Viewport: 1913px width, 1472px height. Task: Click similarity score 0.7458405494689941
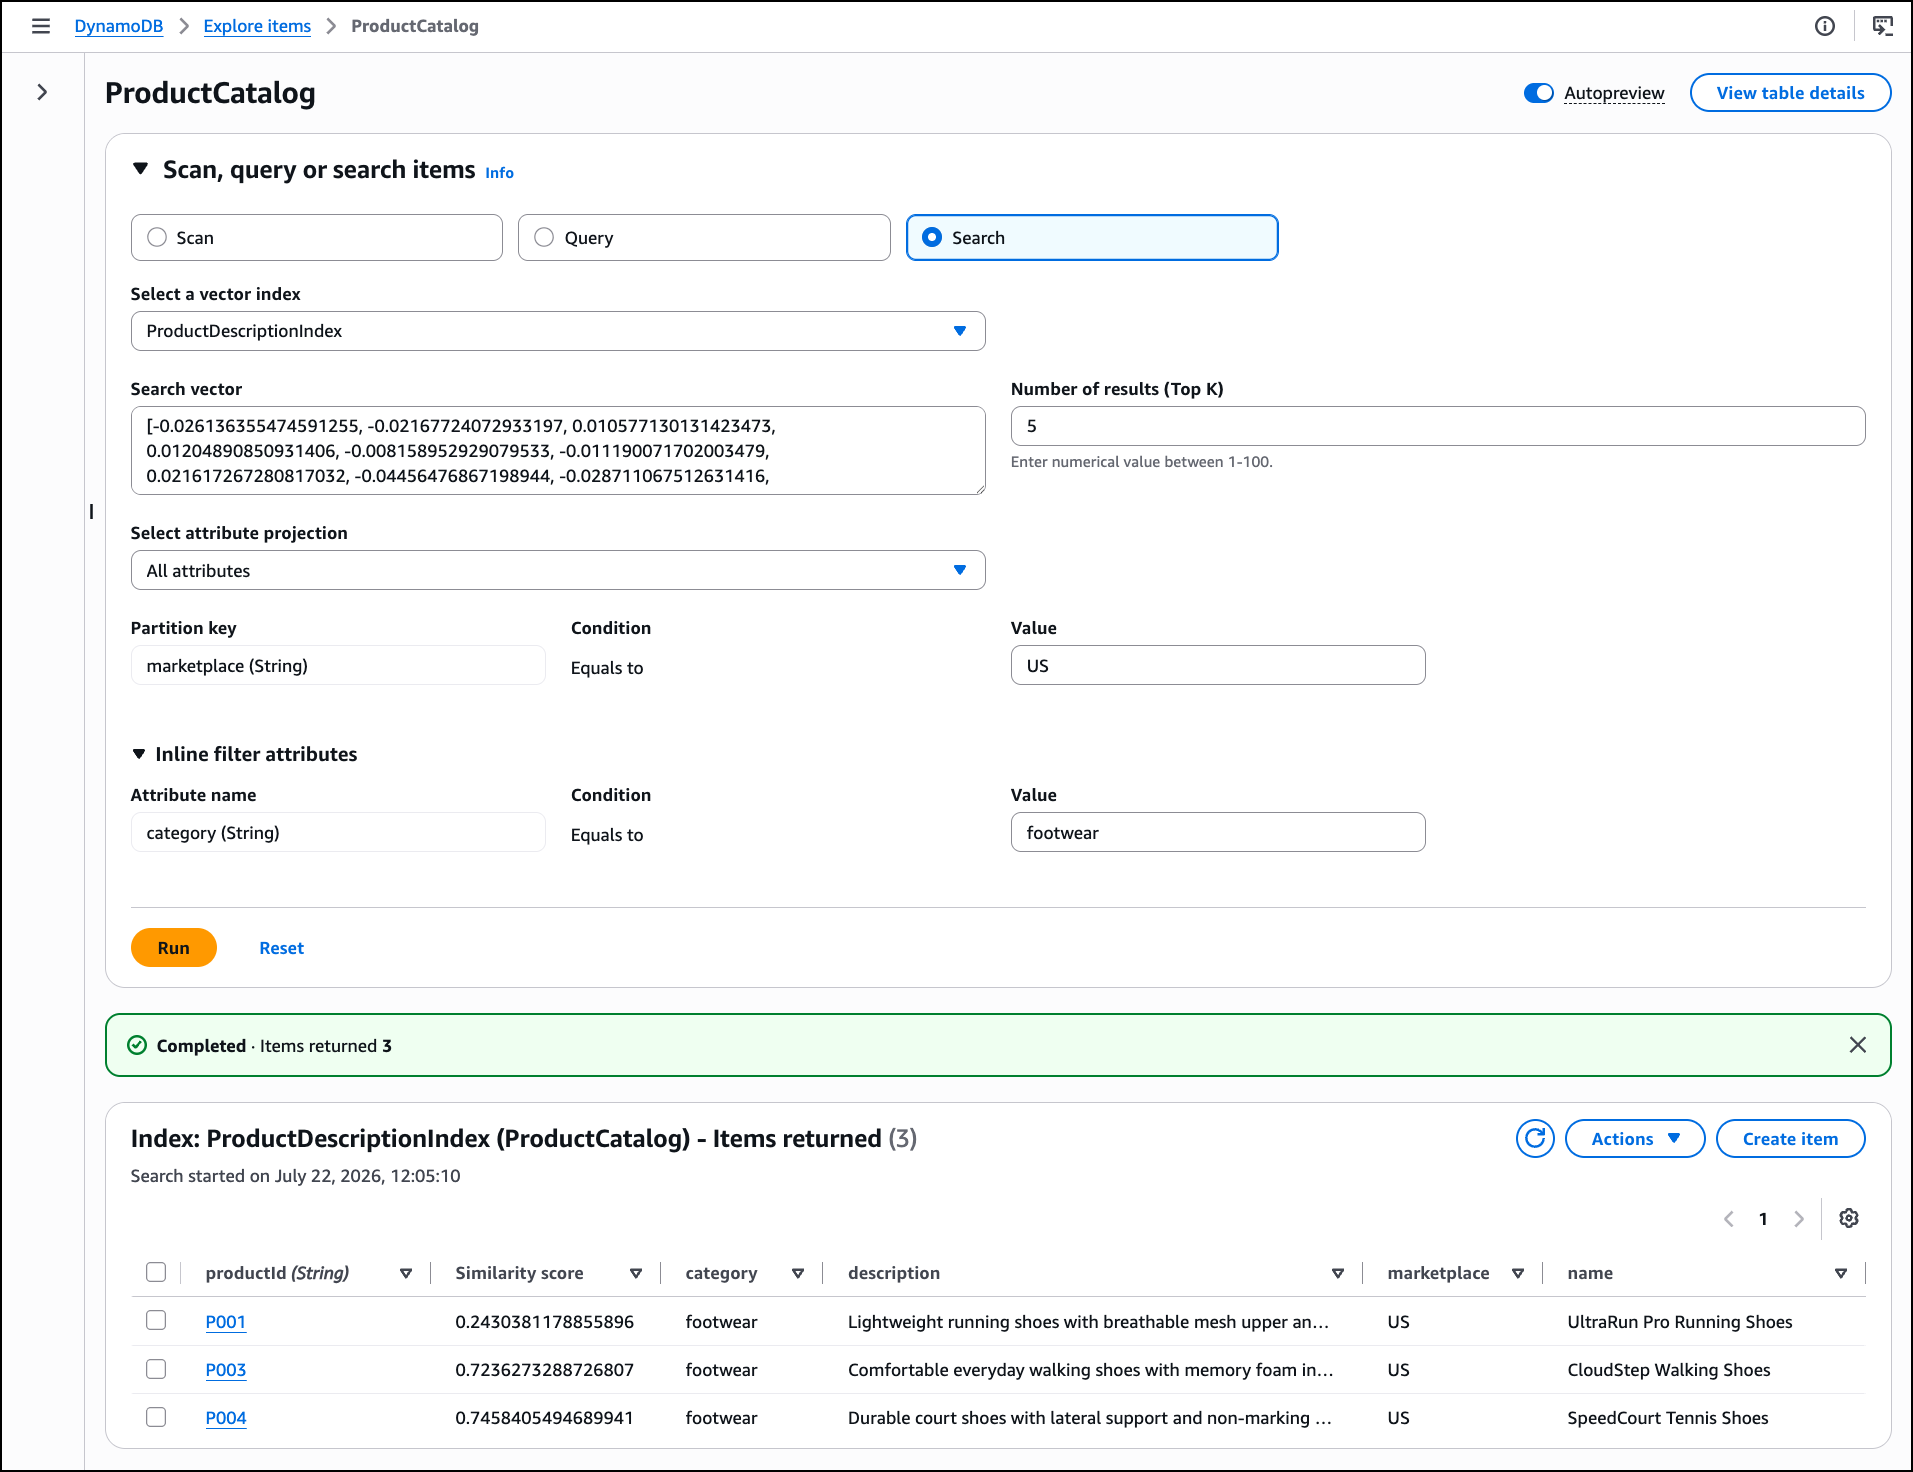pyautogui.click(x=544, y=1418)
